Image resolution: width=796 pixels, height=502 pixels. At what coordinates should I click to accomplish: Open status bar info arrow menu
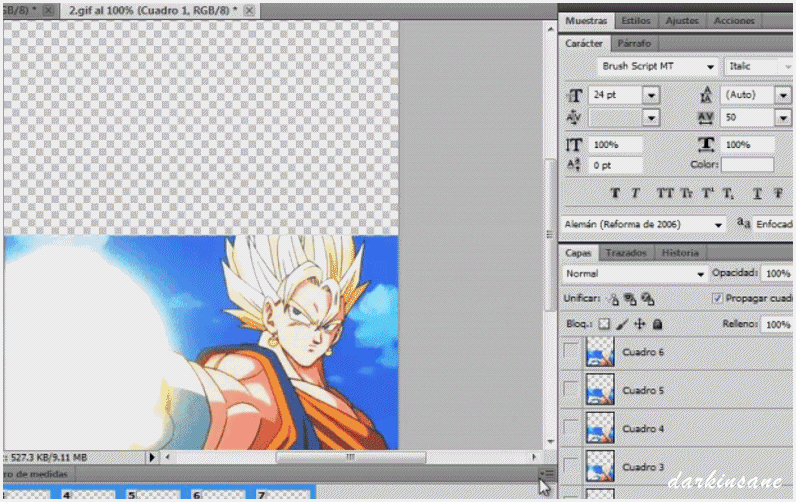(x=152, y=457)
